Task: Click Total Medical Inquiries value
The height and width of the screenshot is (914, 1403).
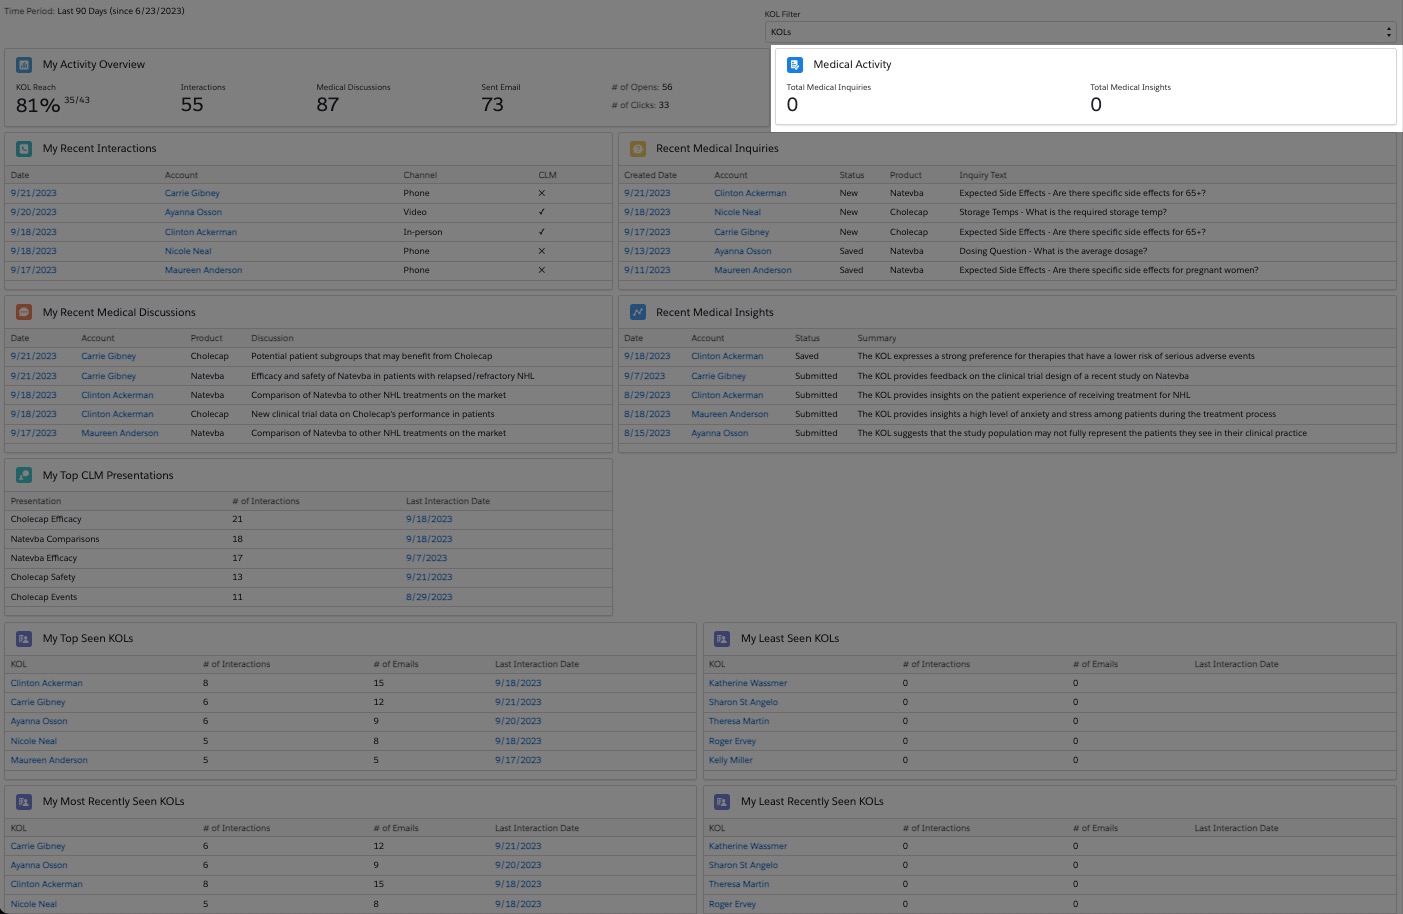Action: tap(793, 105)
